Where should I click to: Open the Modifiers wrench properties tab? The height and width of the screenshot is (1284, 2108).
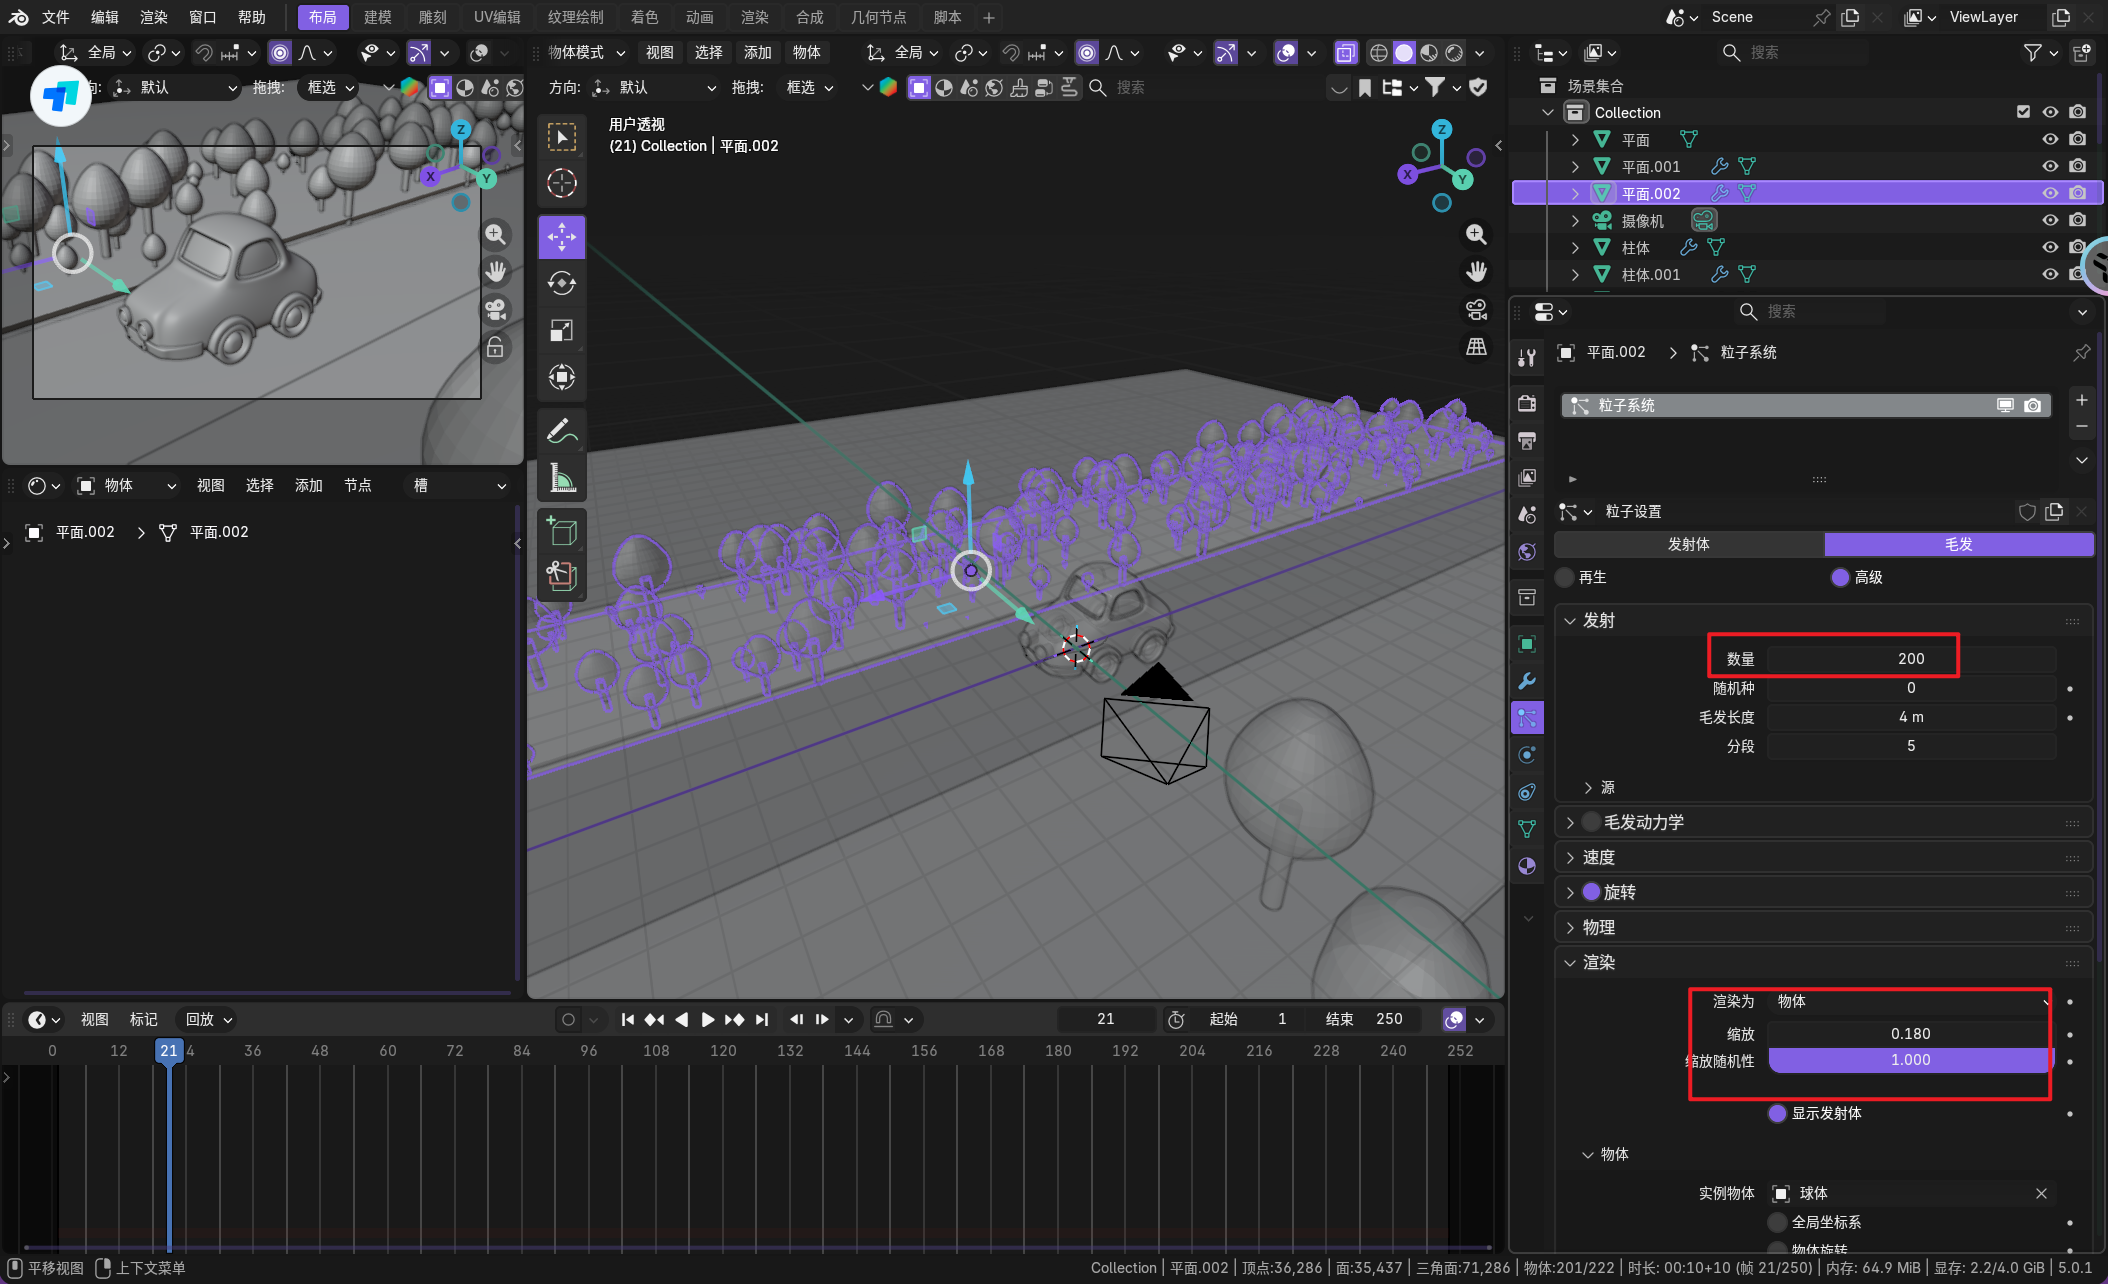1527,681
